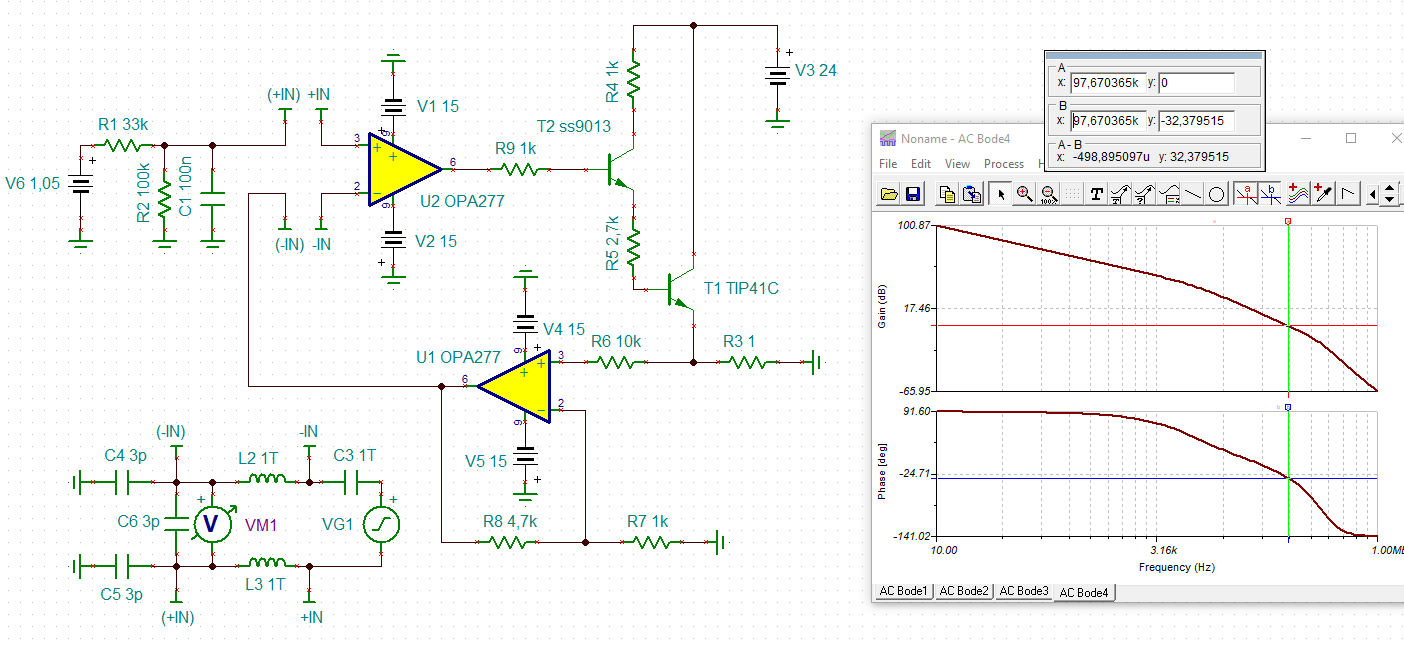
Task: Click the R9 1k resistor label
Action: coord(516,148)
